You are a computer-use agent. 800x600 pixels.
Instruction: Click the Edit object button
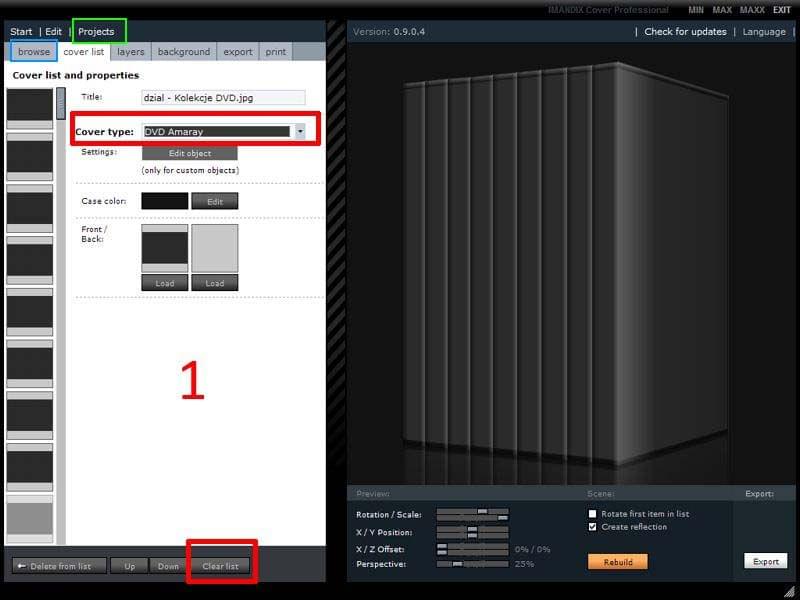(x=190, y=153)
